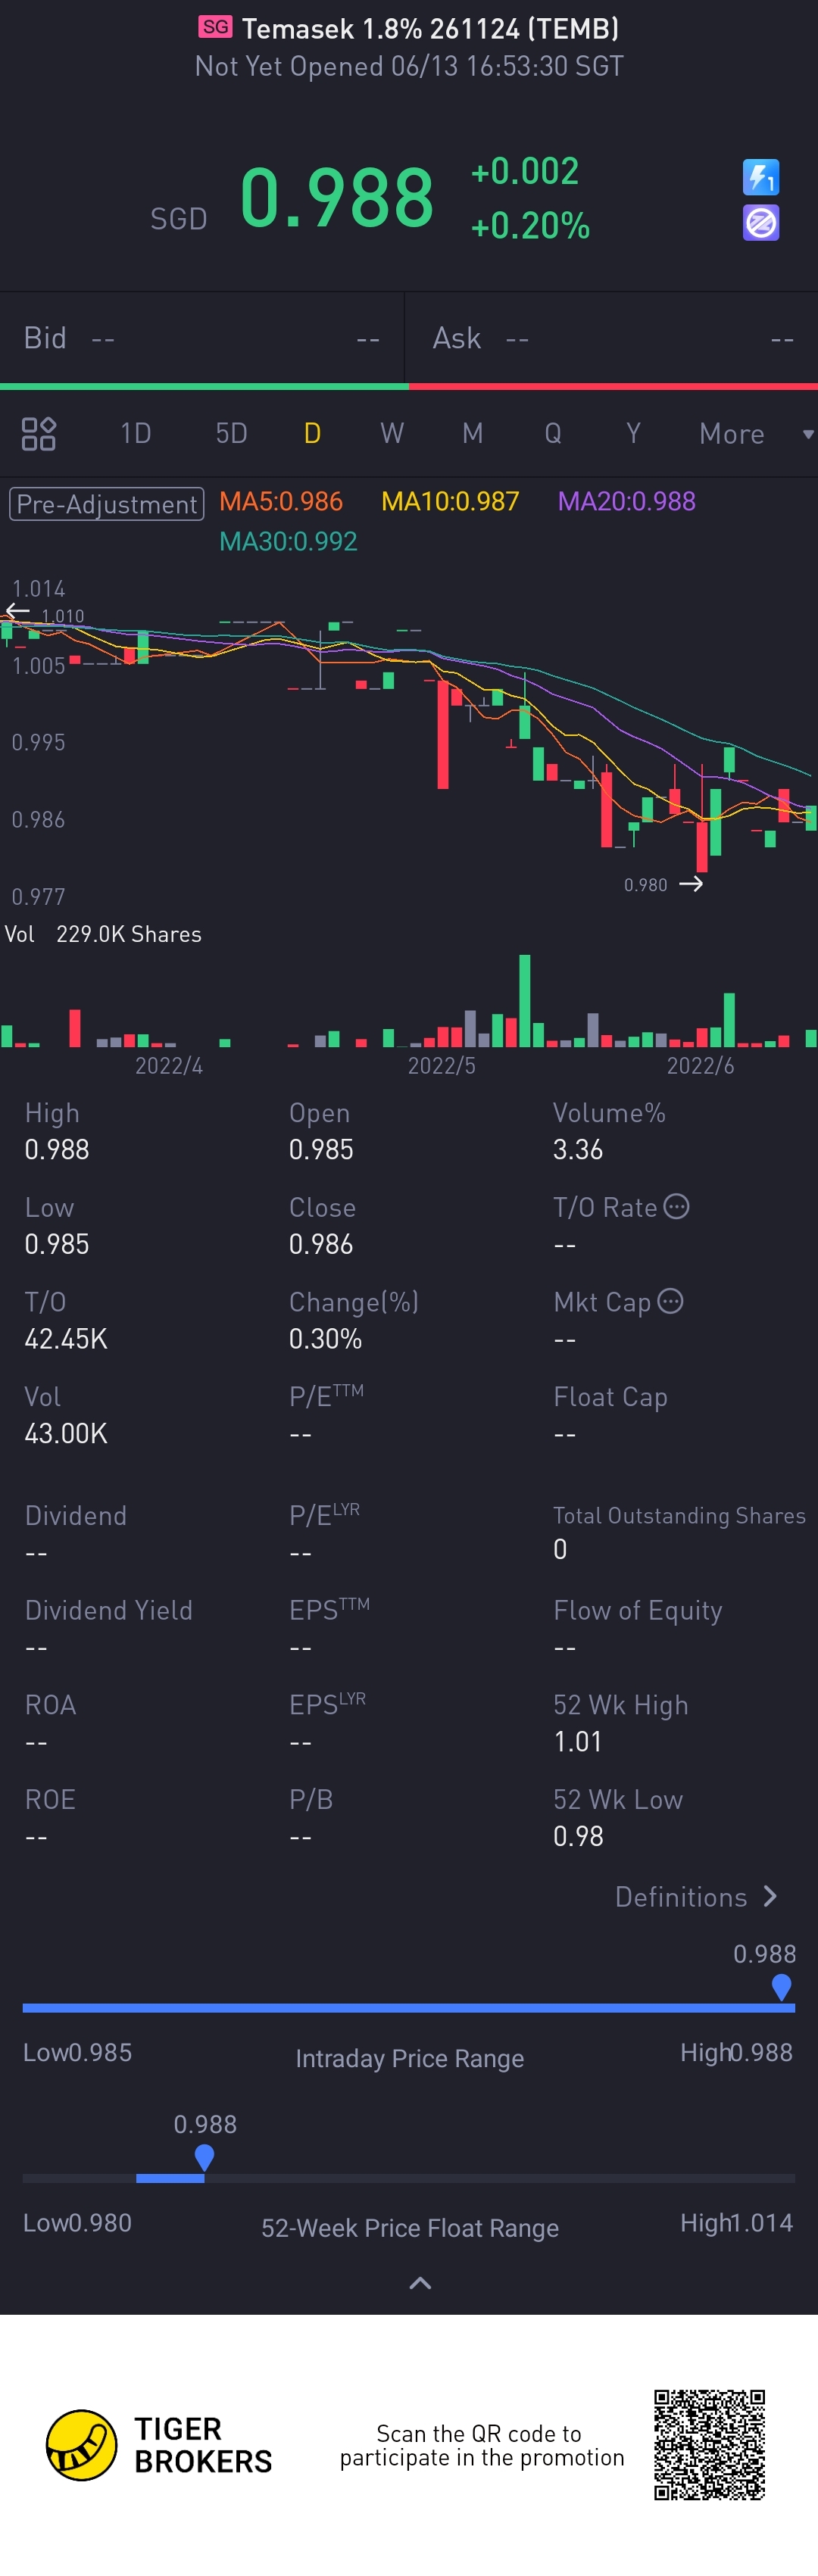
Task: Open Definitions via the right chevron
Action: (769, 1896)
